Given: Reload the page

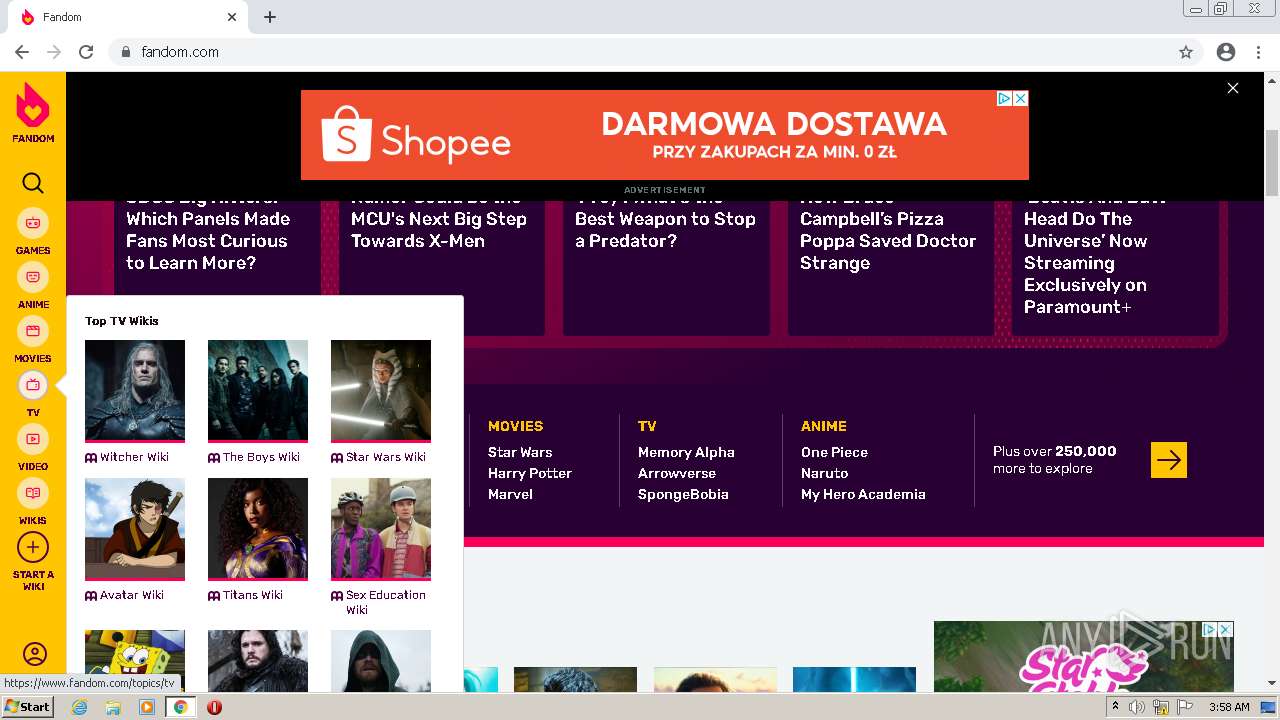Looking at the screenshot, I should [x=86, y=52].
